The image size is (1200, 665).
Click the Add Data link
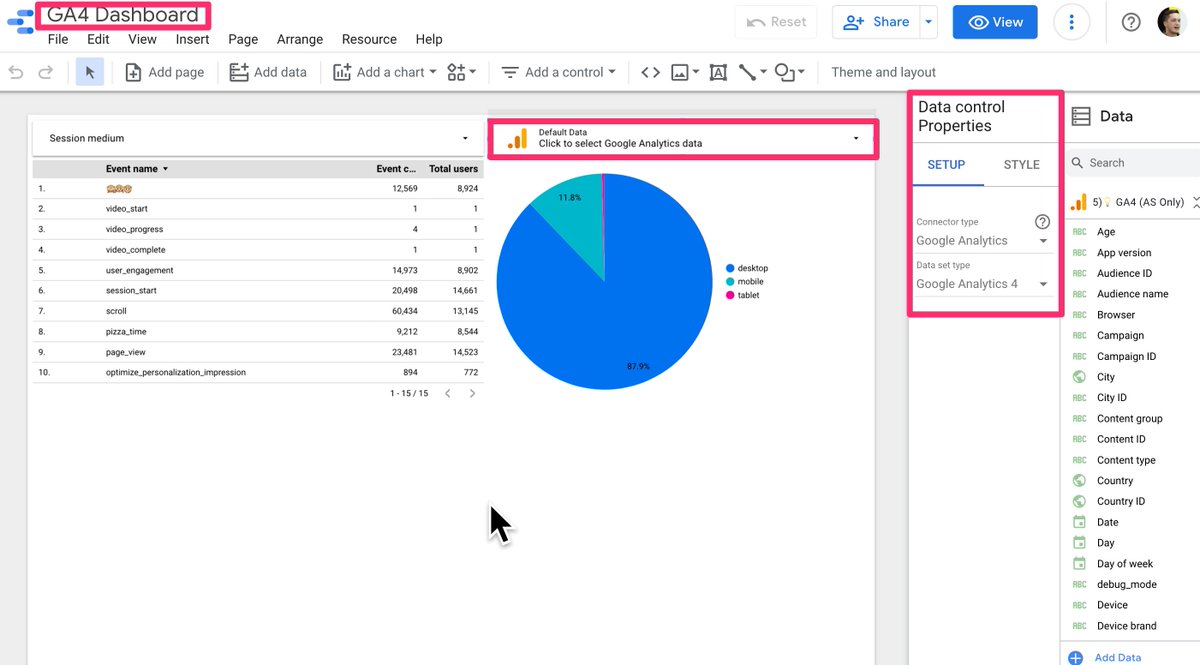1117,657
